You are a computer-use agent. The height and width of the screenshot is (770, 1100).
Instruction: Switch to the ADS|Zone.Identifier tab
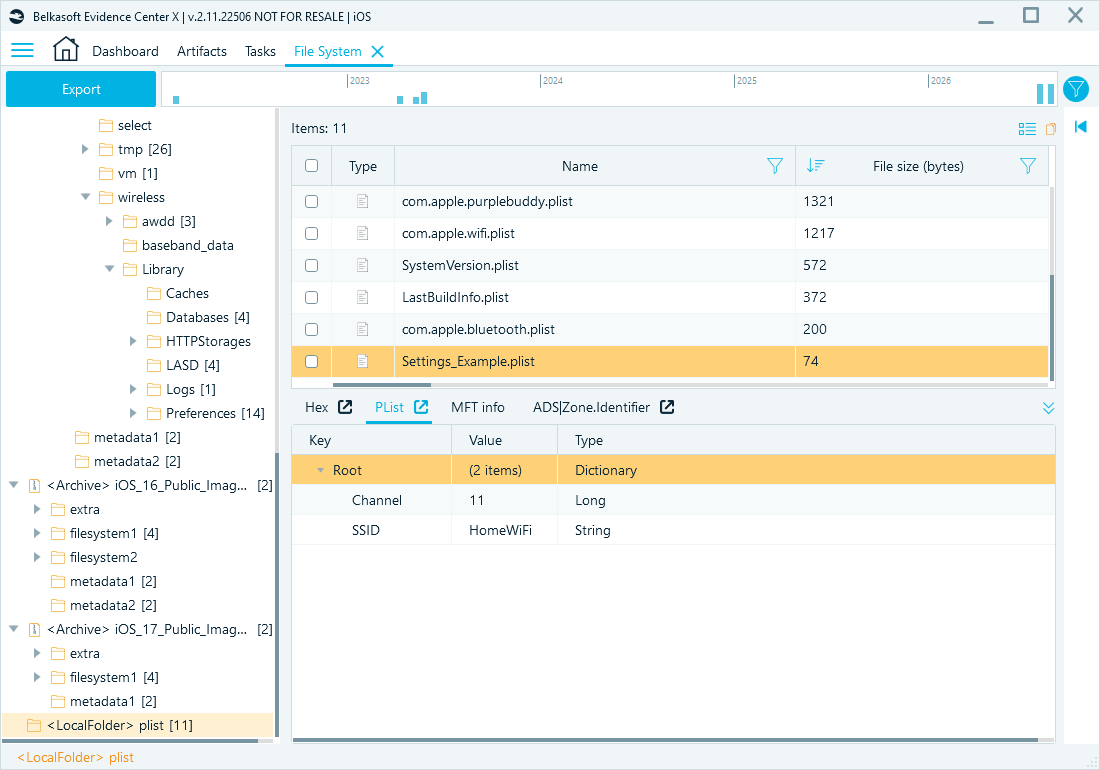[x=591, y=407]
